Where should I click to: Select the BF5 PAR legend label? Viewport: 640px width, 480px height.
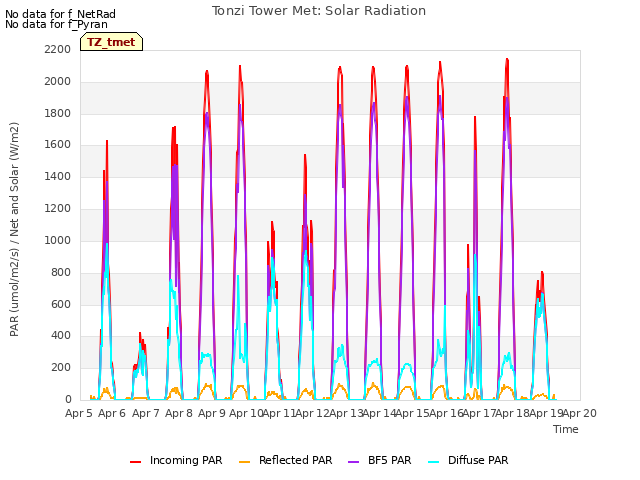tap(389, 460)
